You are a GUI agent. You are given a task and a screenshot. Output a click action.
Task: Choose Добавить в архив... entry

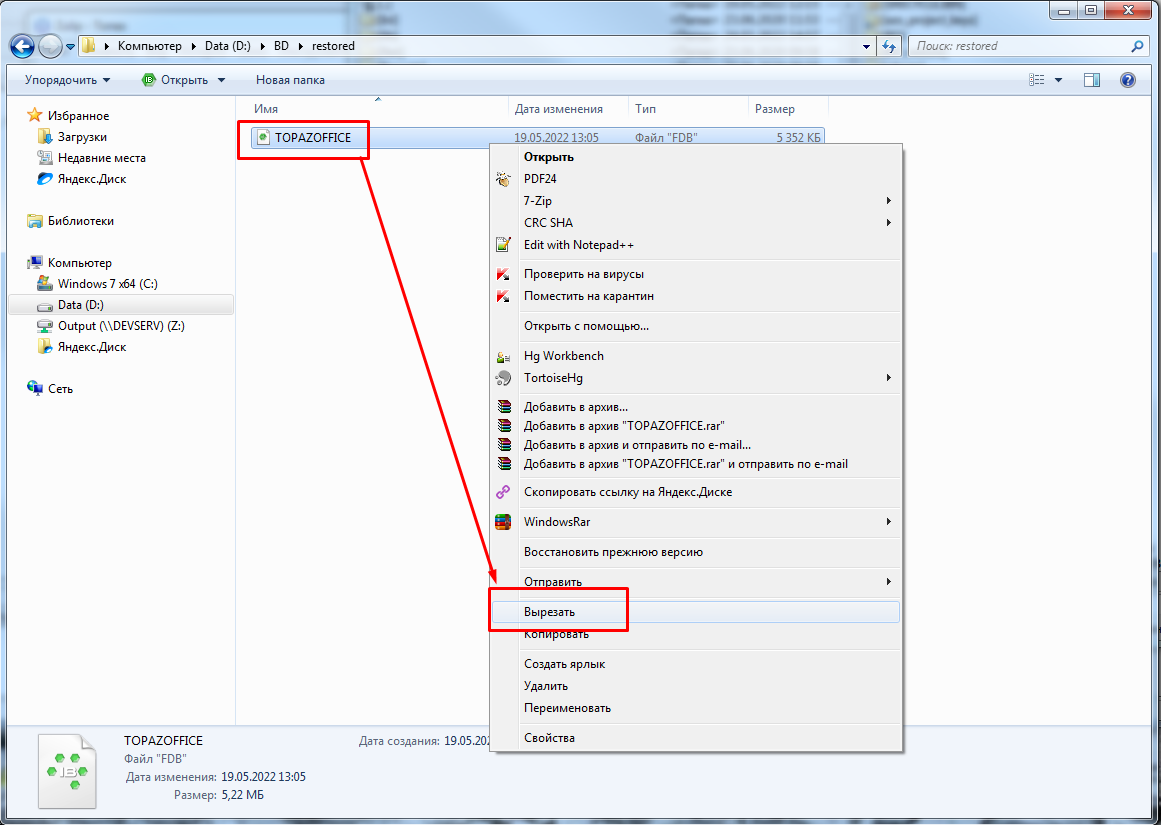[696, 407]
